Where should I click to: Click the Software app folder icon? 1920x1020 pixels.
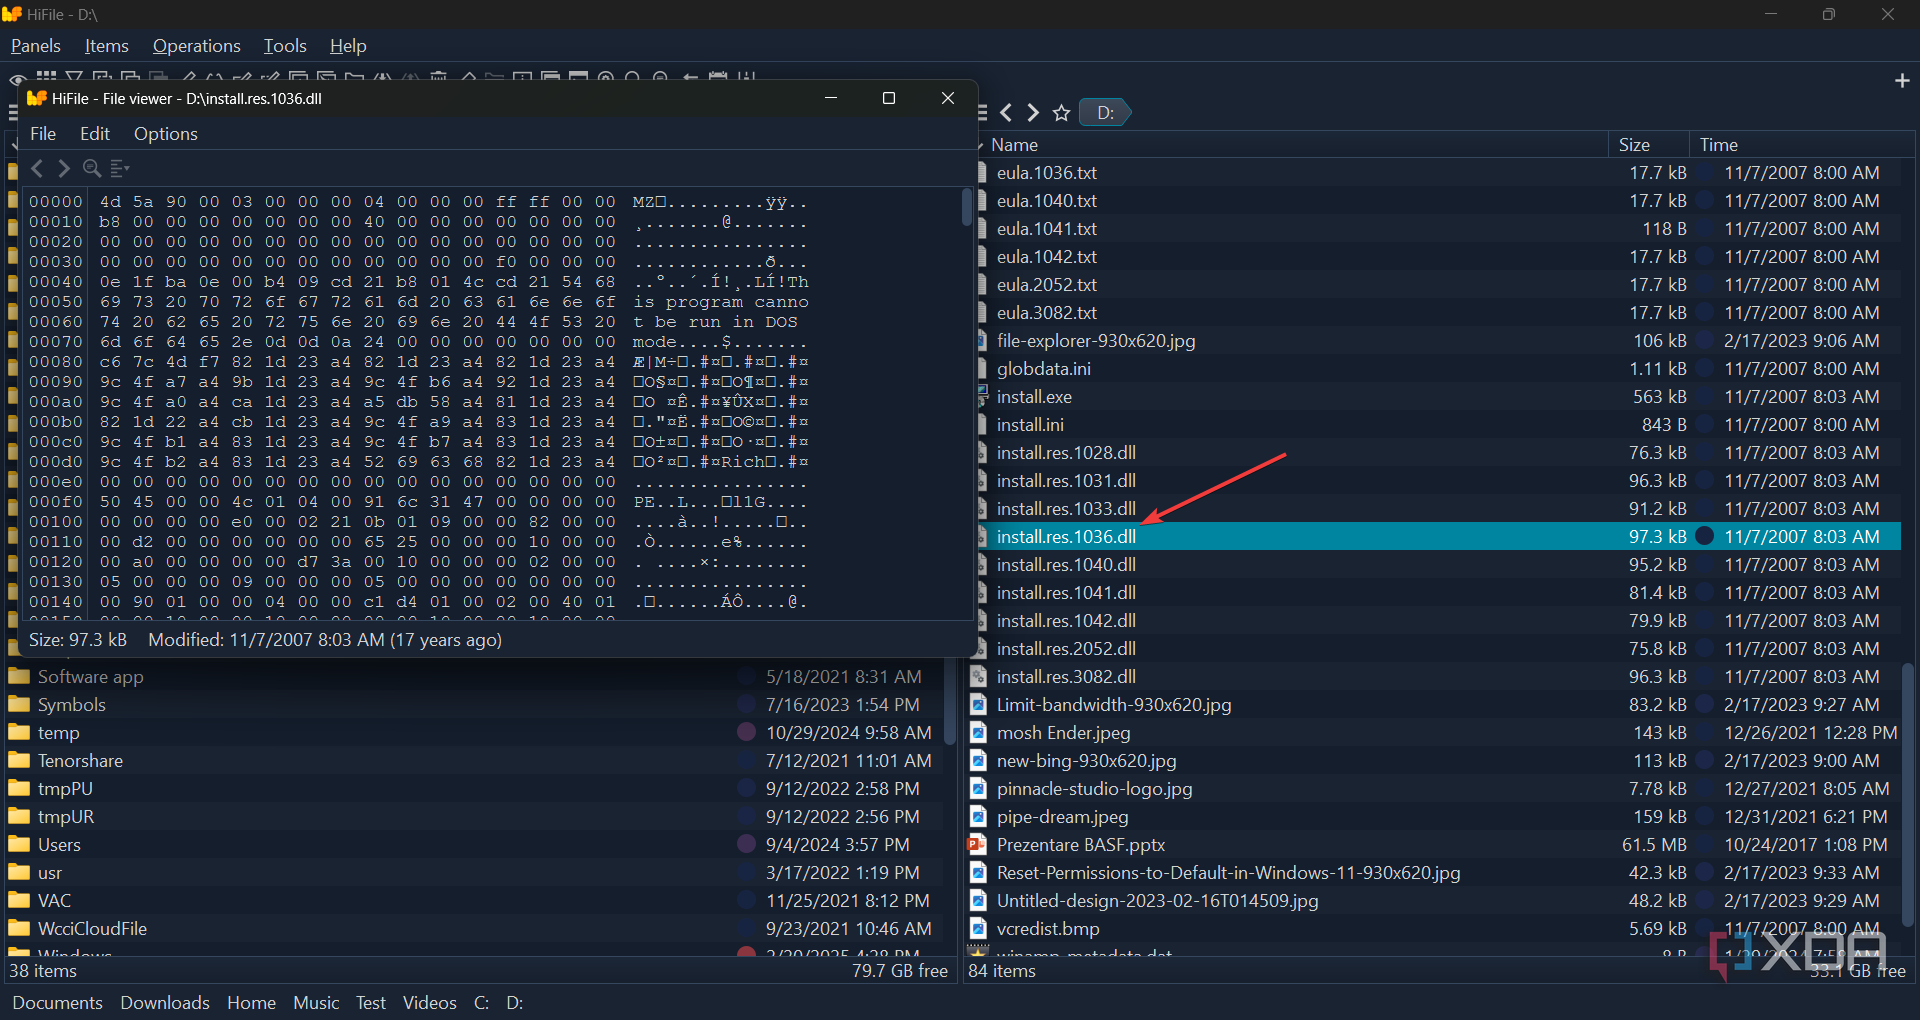[19, 677]
